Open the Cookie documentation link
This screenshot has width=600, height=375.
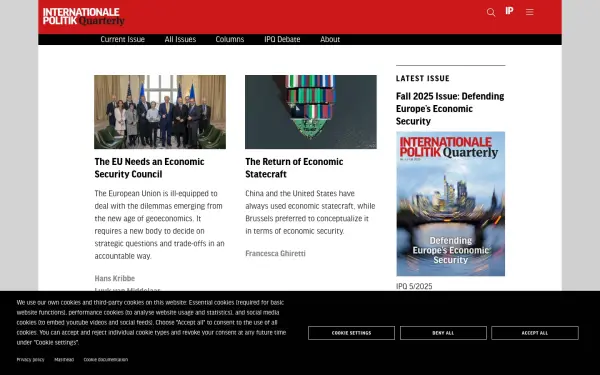(x=106, y=360)
